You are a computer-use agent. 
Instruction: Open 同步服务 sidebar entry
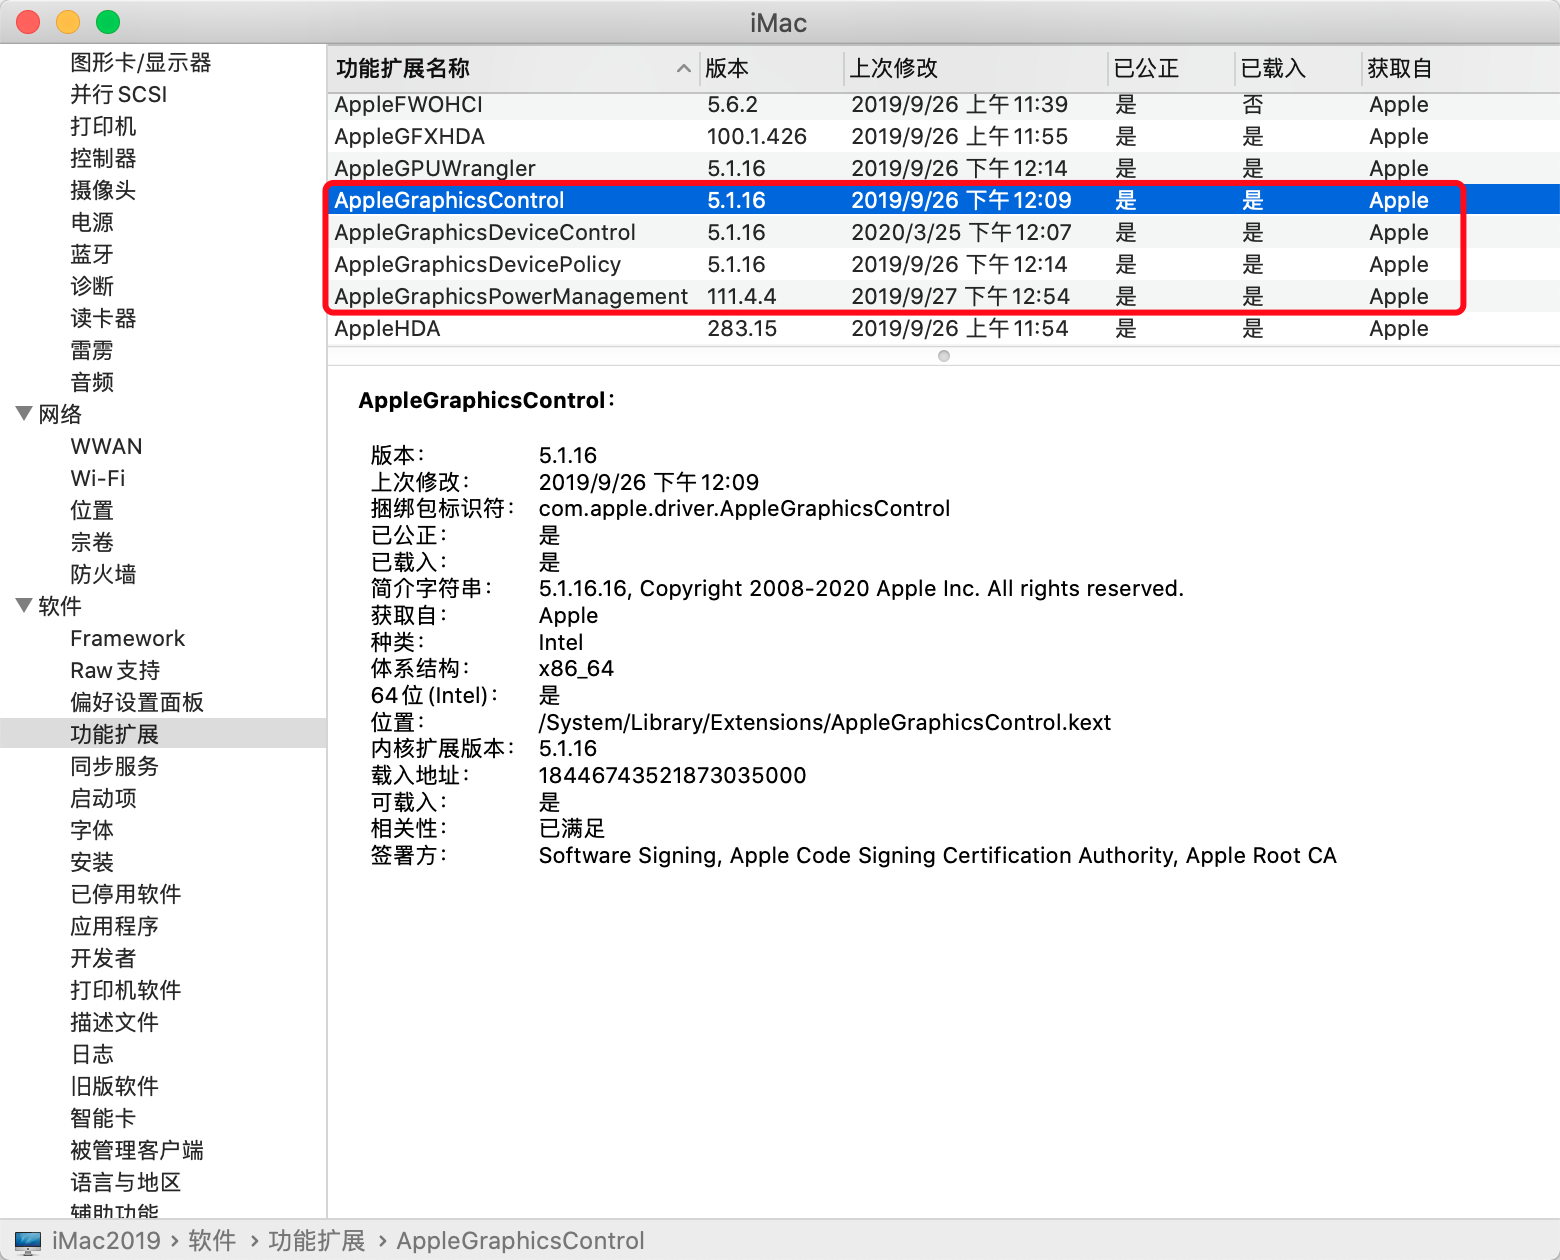click(114, 766)
